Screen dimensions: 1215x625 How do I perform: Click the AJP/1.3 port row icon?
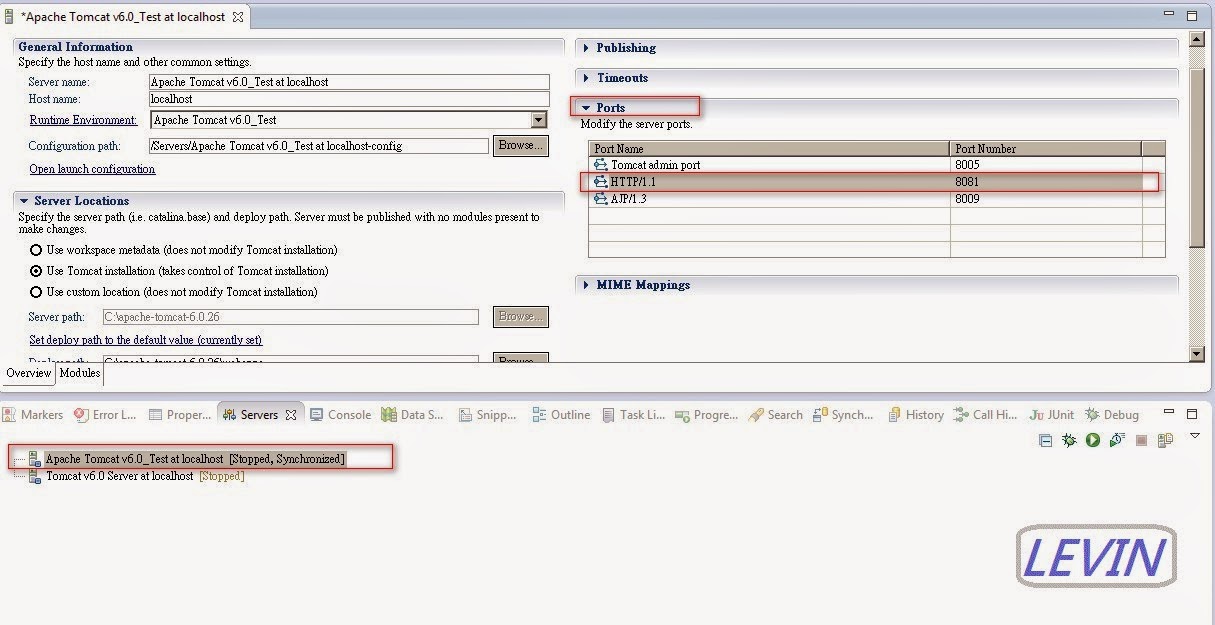pyautogui.click(x=601, y=199)
